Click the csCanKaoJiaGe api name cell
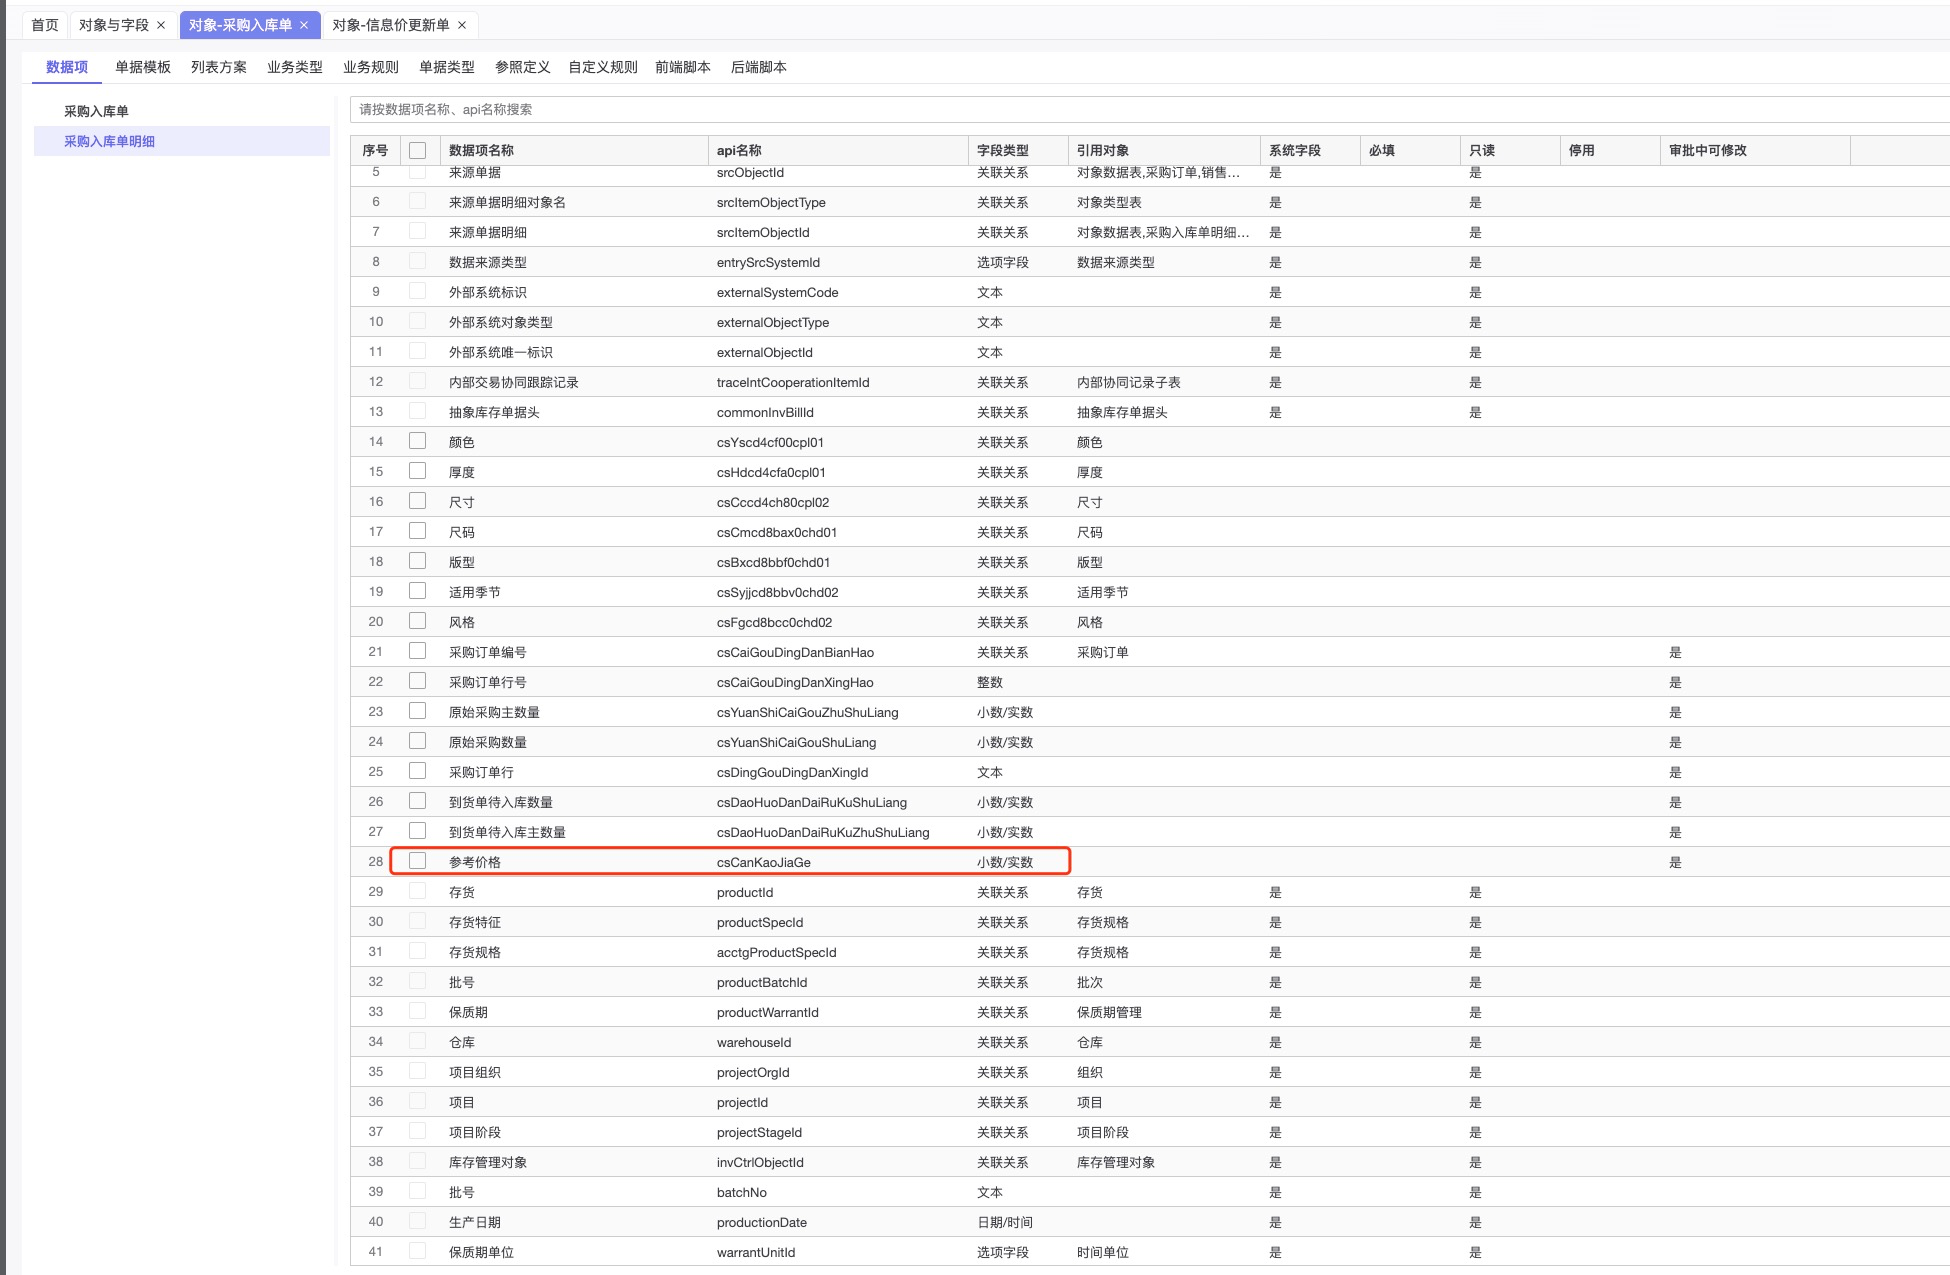This screenshot has width=1950, height=1275. point(763,862)
